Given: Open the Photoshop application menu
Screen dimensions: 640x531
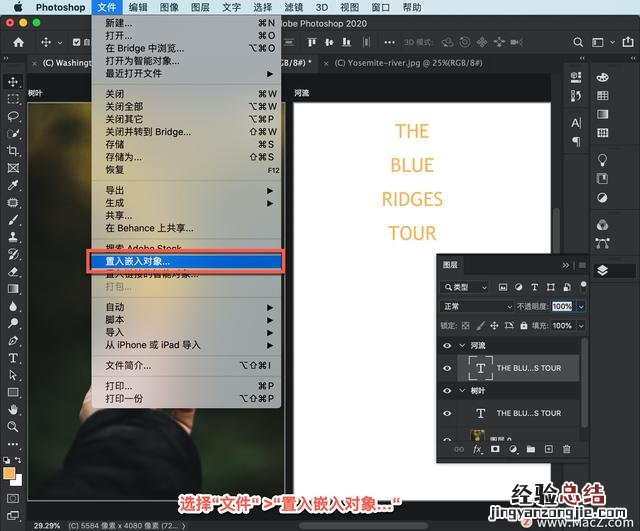Looking at the screenshot, I should [x=60, y=7].
